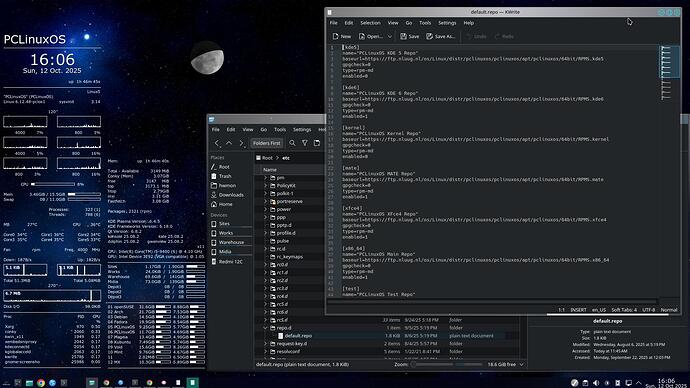Open the Selection menu in KWrite
Screen dimensions: 690x388
370,23
